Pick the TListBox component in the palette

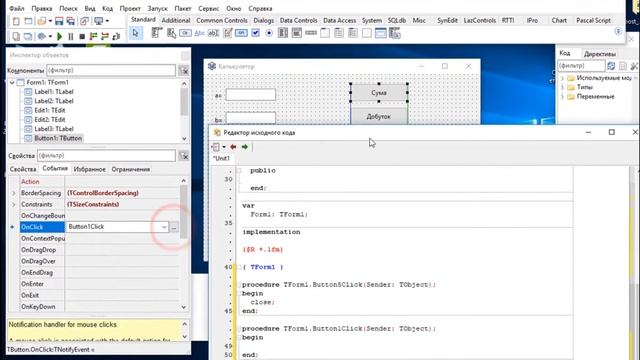283,33
